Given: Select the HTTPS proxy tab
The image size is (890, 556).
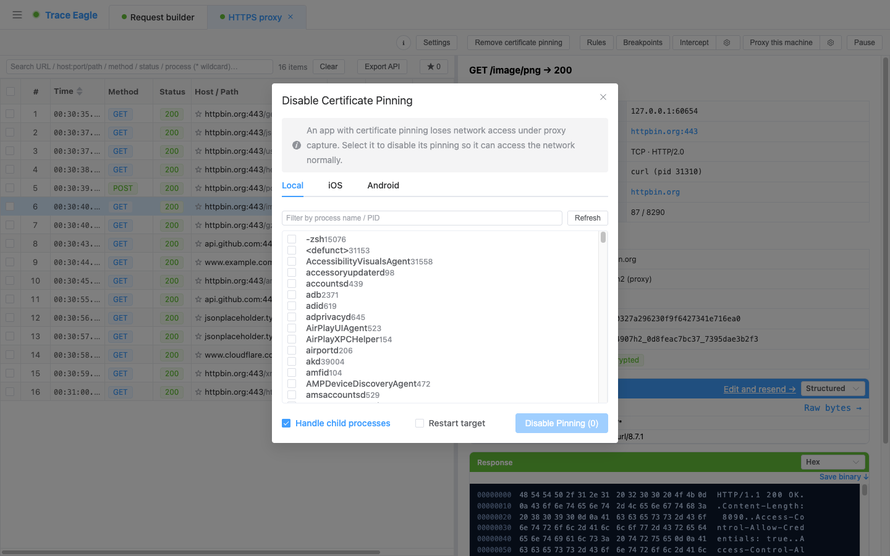Looking at the screenshot, I should (255, 17).
